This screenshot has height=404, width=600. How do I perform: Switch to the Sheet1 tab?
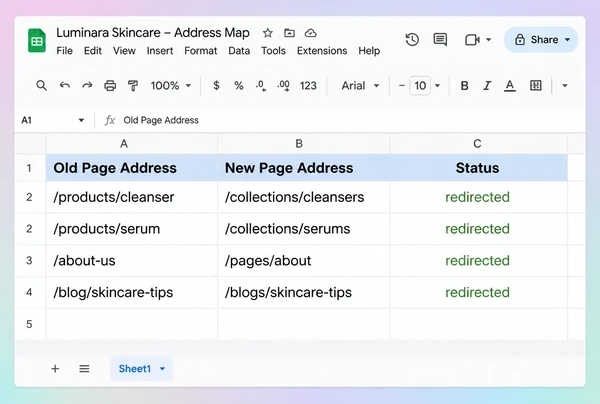[142, 369]
